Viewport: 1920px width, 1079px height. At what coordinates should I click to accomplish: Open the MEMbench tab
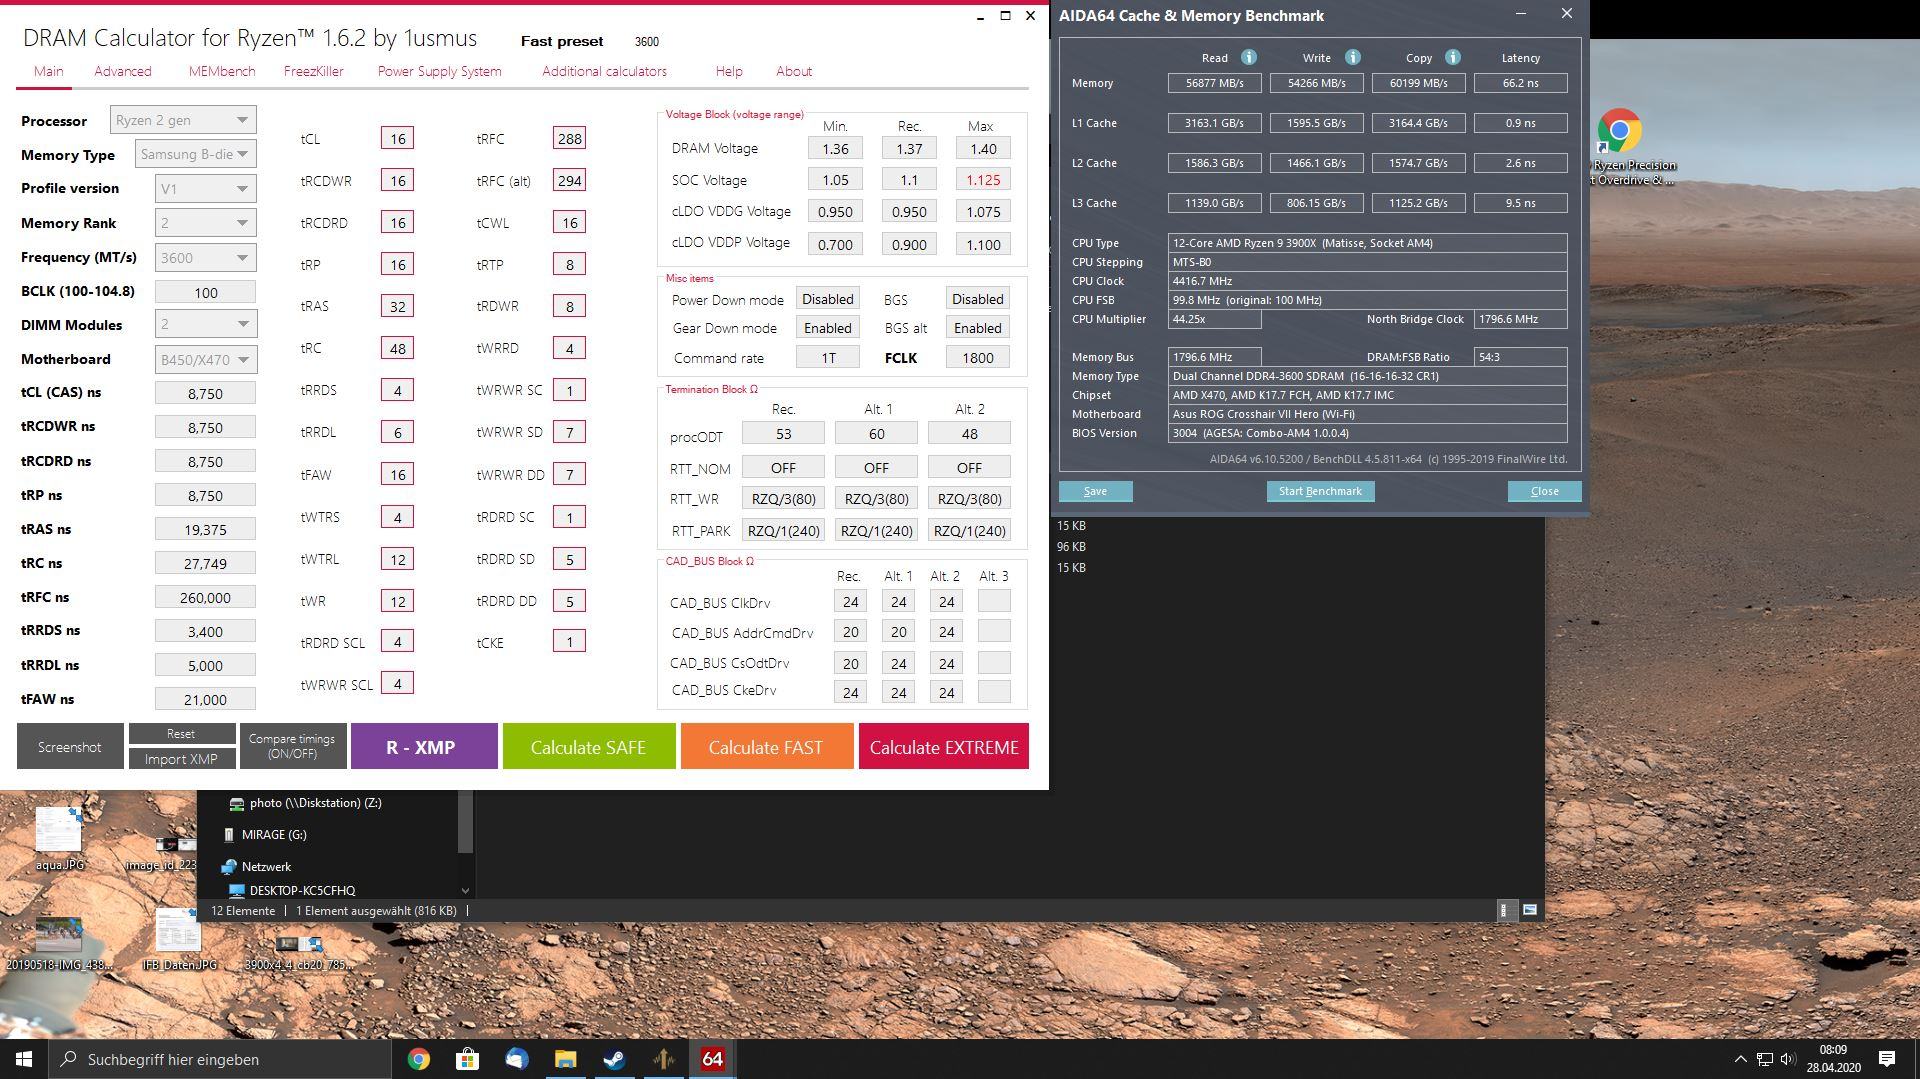222,71
